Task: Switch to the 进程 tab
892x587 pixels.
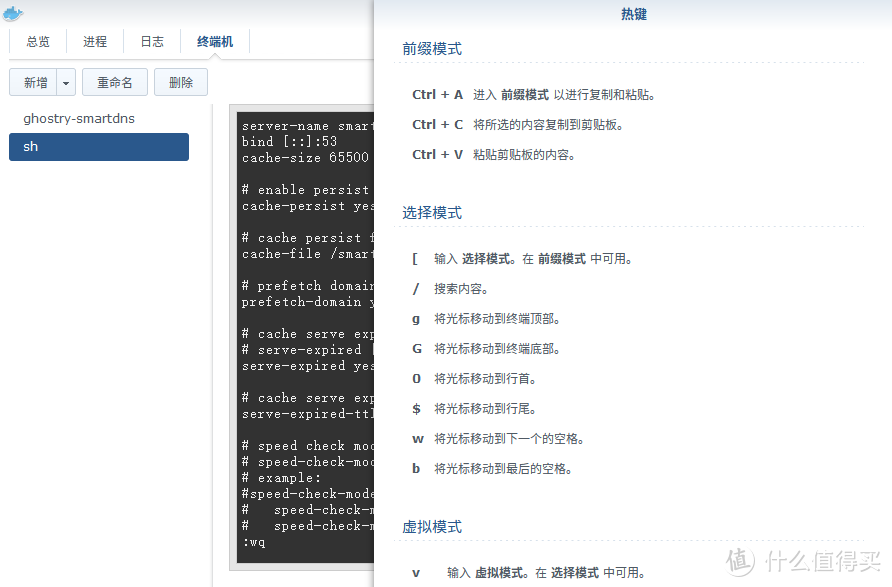Action: pyautogui.click(x=95, y=42)
